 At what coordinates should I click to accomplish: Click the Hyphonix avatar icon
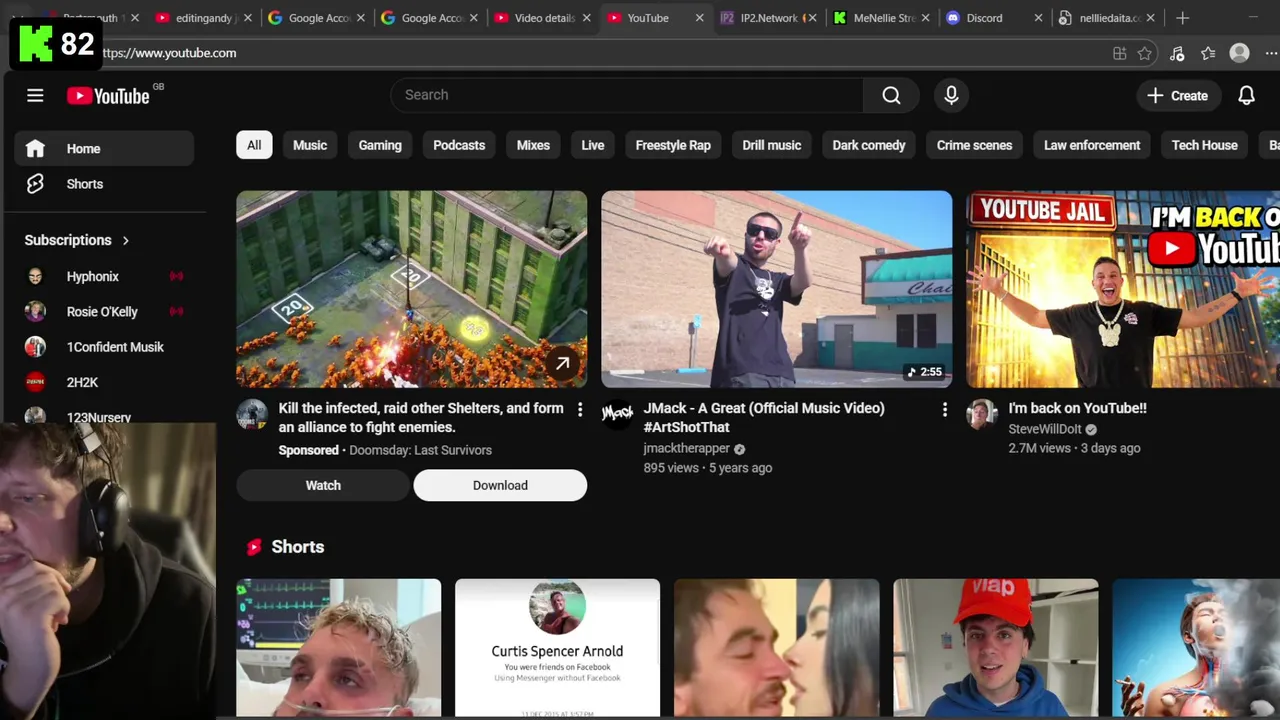coord(35,276)
